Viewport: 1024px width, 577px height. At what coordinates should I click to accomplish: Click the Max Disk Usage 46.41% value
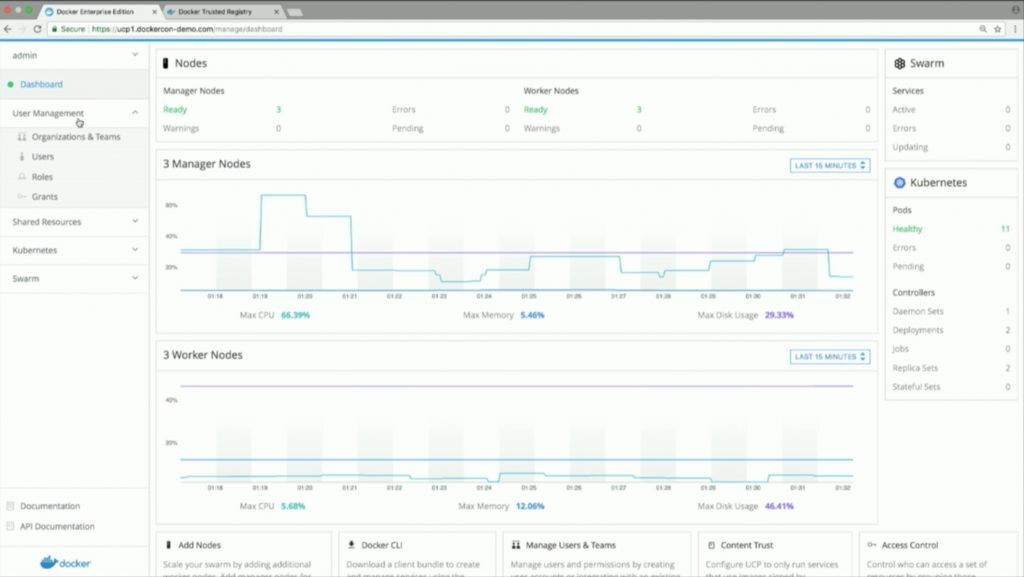click(x=779, y=506)
